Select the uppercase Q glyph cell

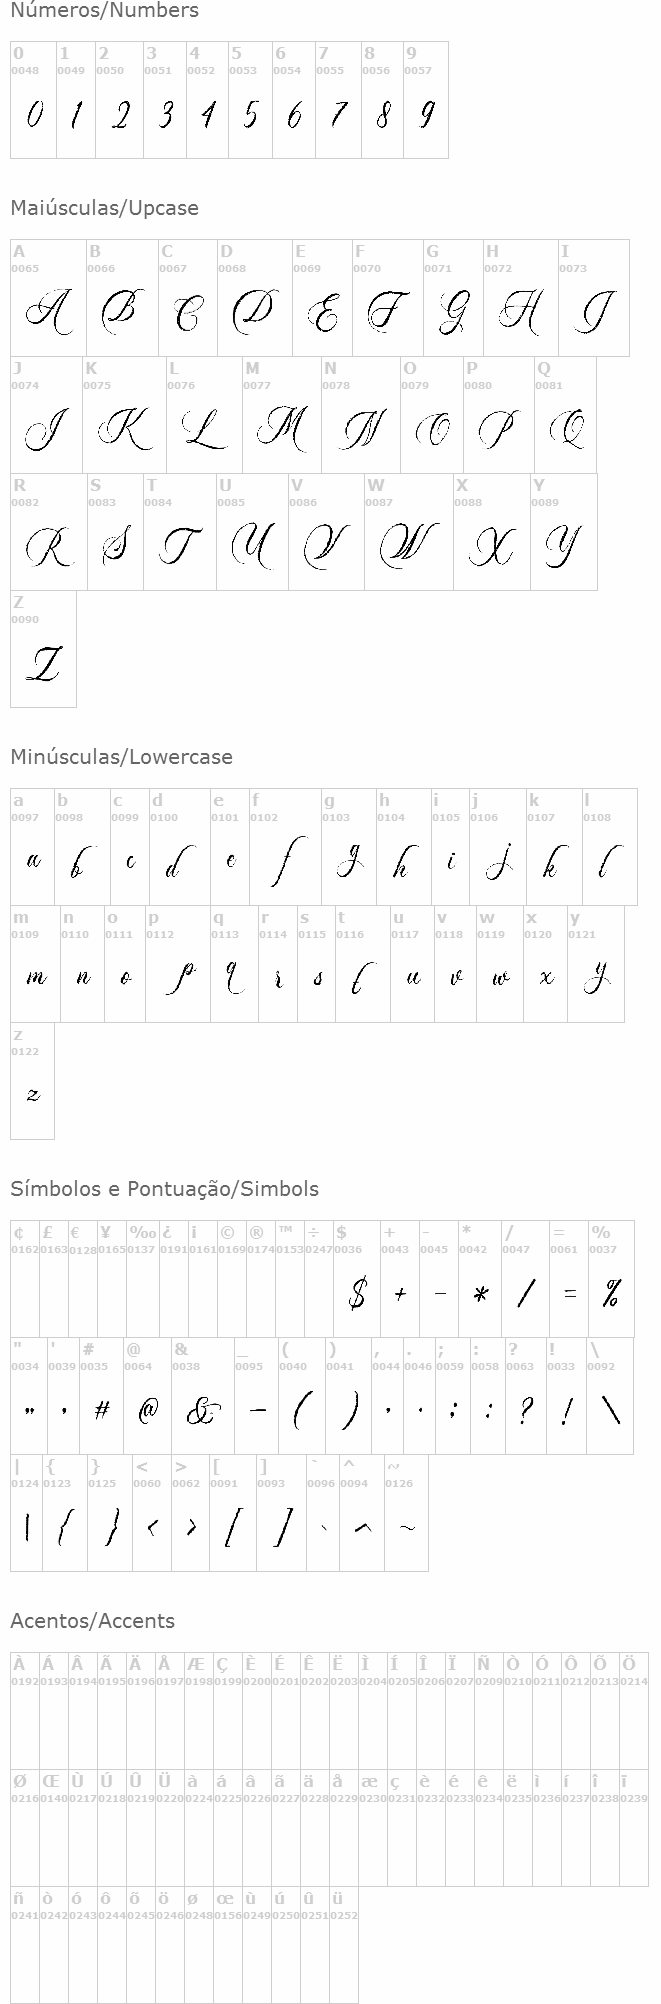pyautogui.click(x=565, y=416)
